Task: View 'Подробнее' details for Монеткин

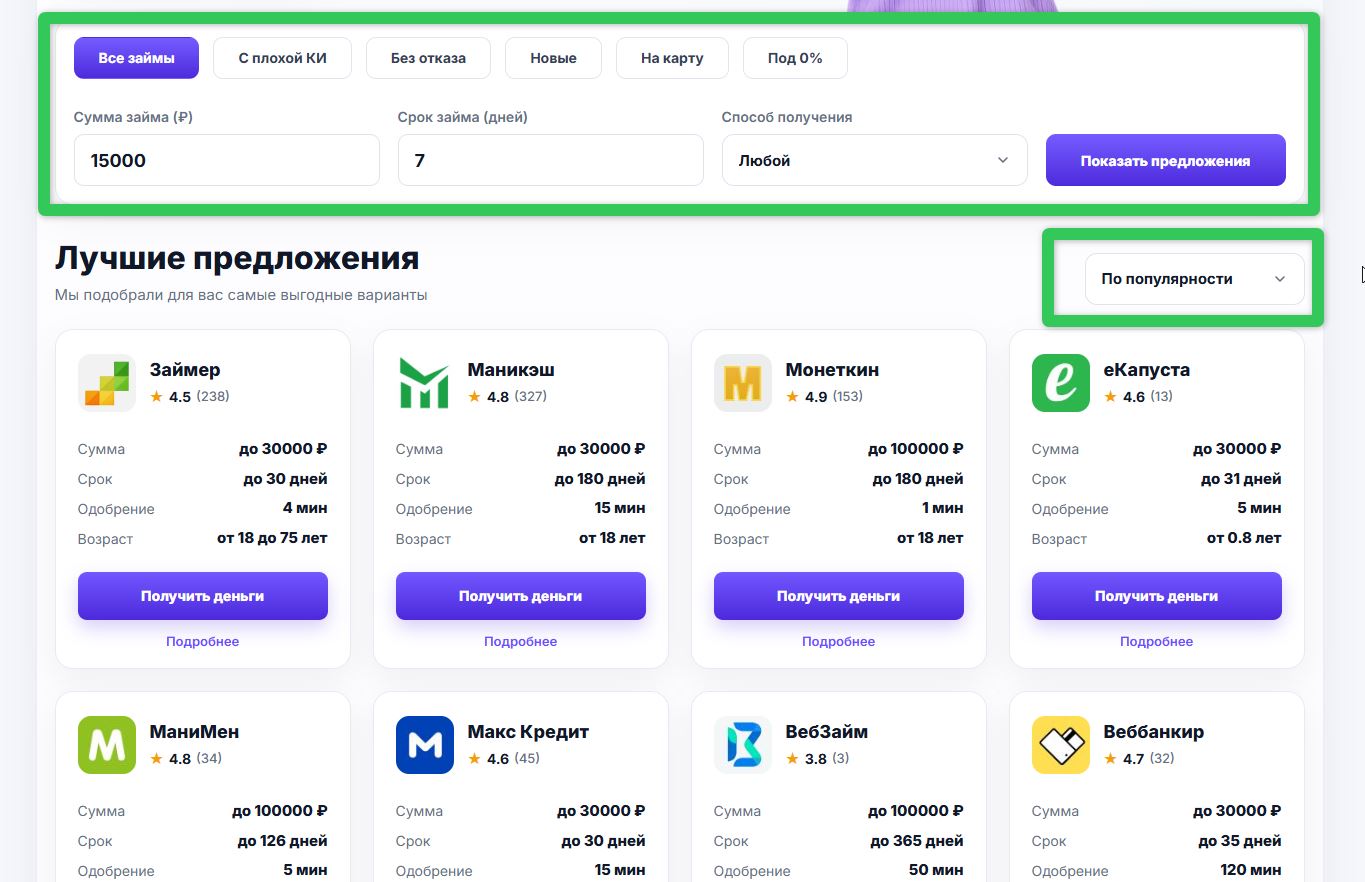Action: point(839,641)
